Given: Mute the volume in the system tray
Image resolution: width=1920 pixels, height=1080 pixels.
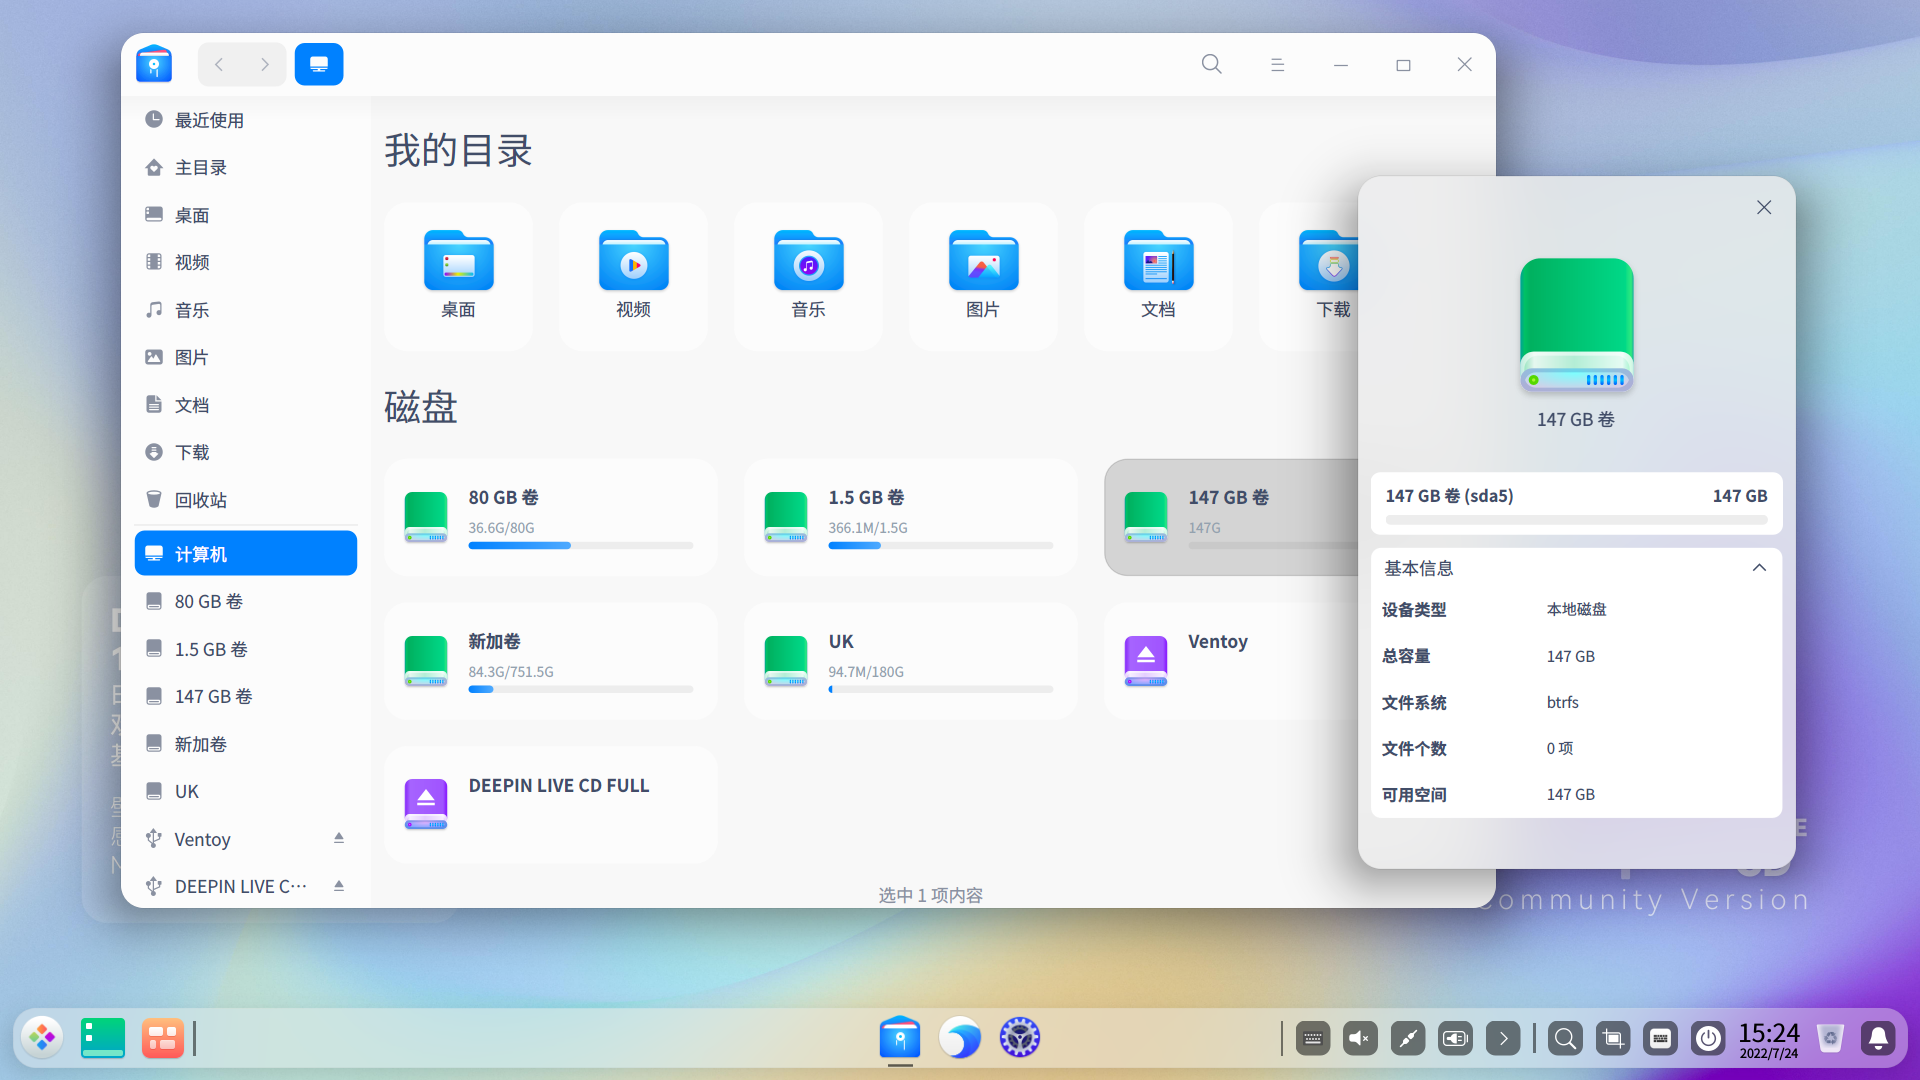Looking at the screenshot, I should (1360, 1038).
